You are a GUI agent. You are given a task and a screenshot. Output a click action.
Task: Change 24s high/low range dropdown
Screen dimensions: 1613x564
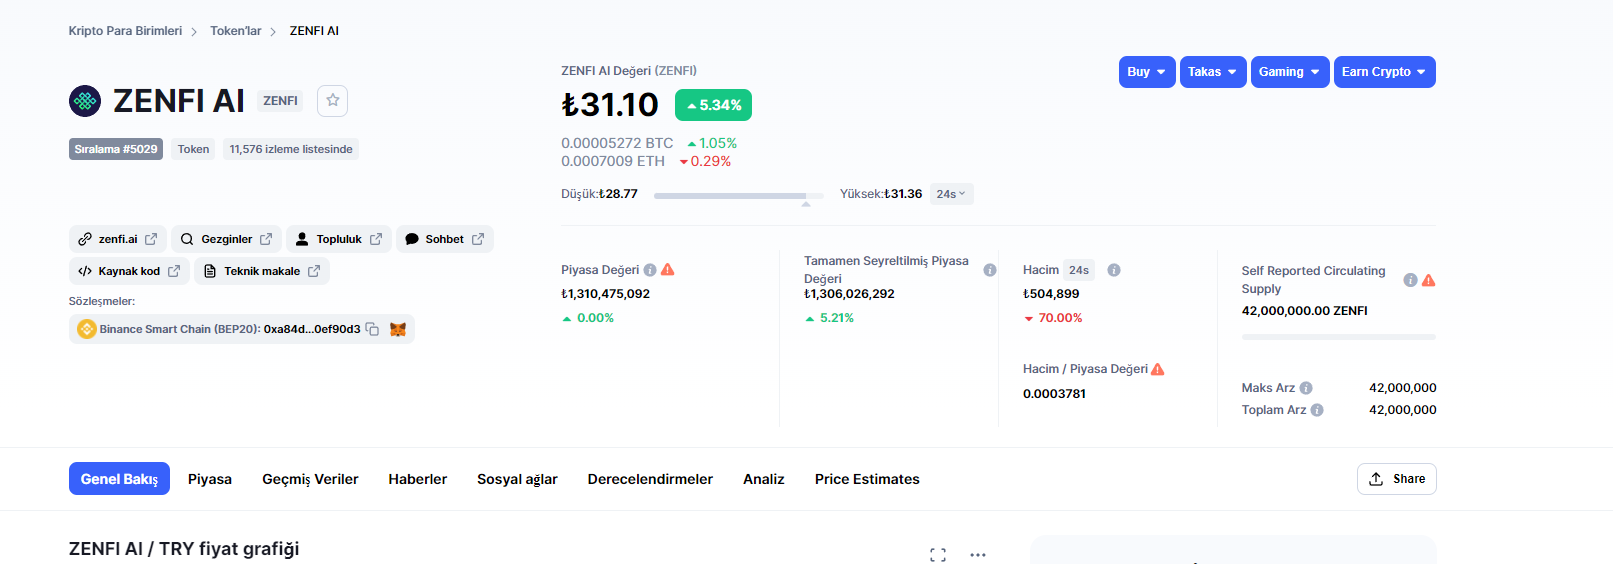[x=951, y=194]
